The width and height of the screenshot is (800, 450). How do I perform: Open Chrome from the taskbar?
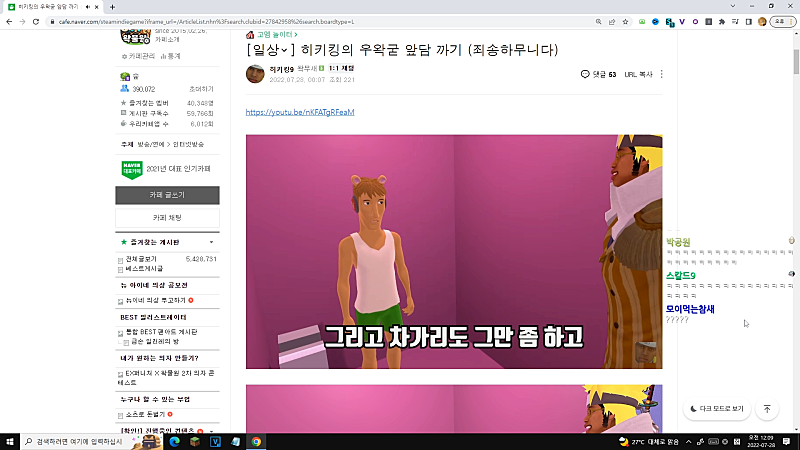(256, 441)
